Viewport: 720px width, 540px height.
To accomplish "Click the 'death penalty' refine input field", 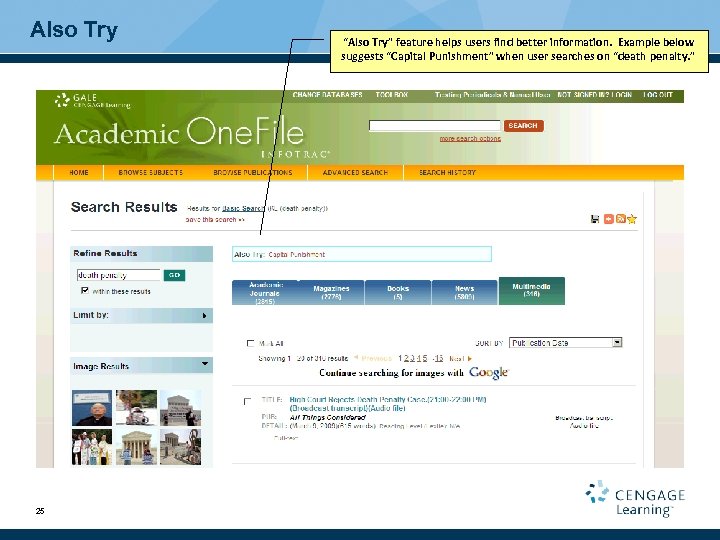I will coord(119,275).
